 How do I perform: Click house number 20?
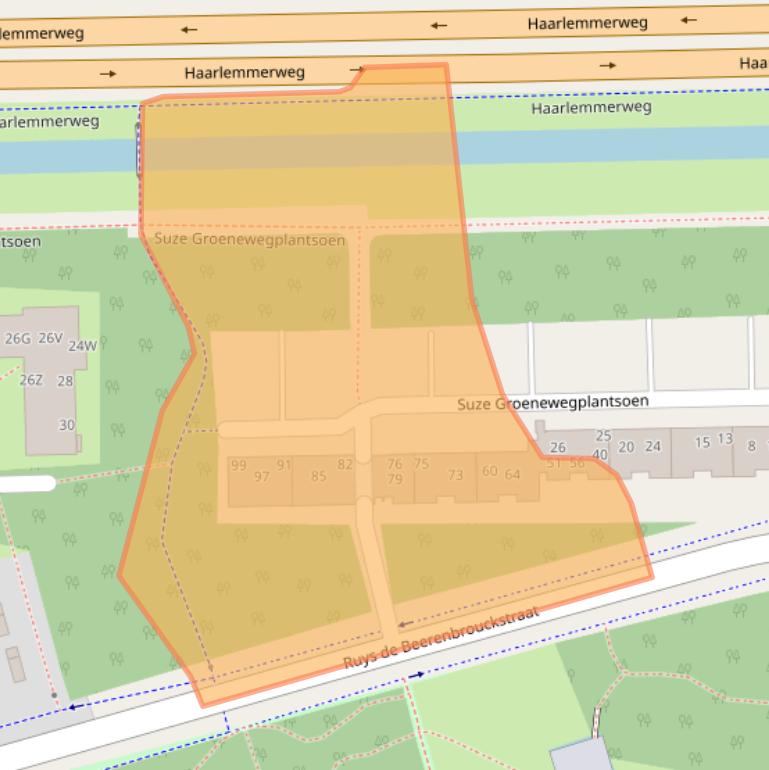pyautogui.click(x=626, y=447)
